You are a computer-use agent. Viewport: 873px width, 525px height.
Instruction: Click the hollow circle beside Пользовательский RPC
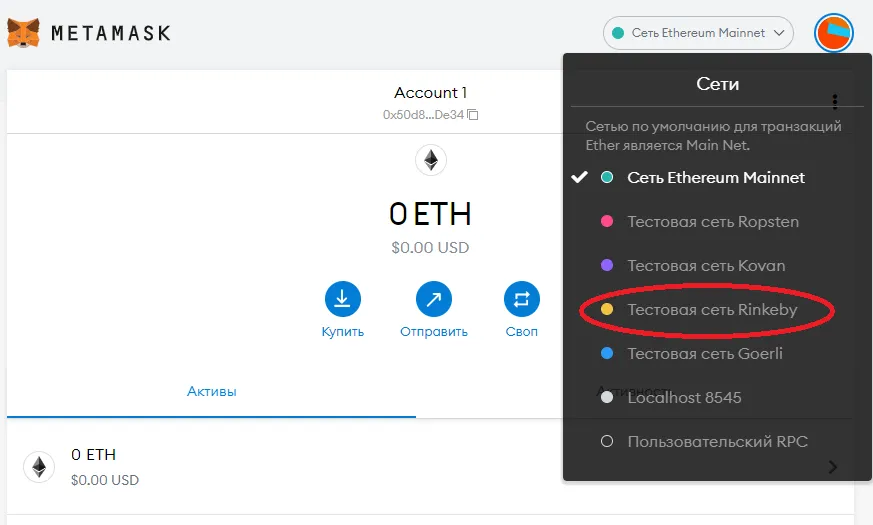pyautogui.click(x=607, y=441)
